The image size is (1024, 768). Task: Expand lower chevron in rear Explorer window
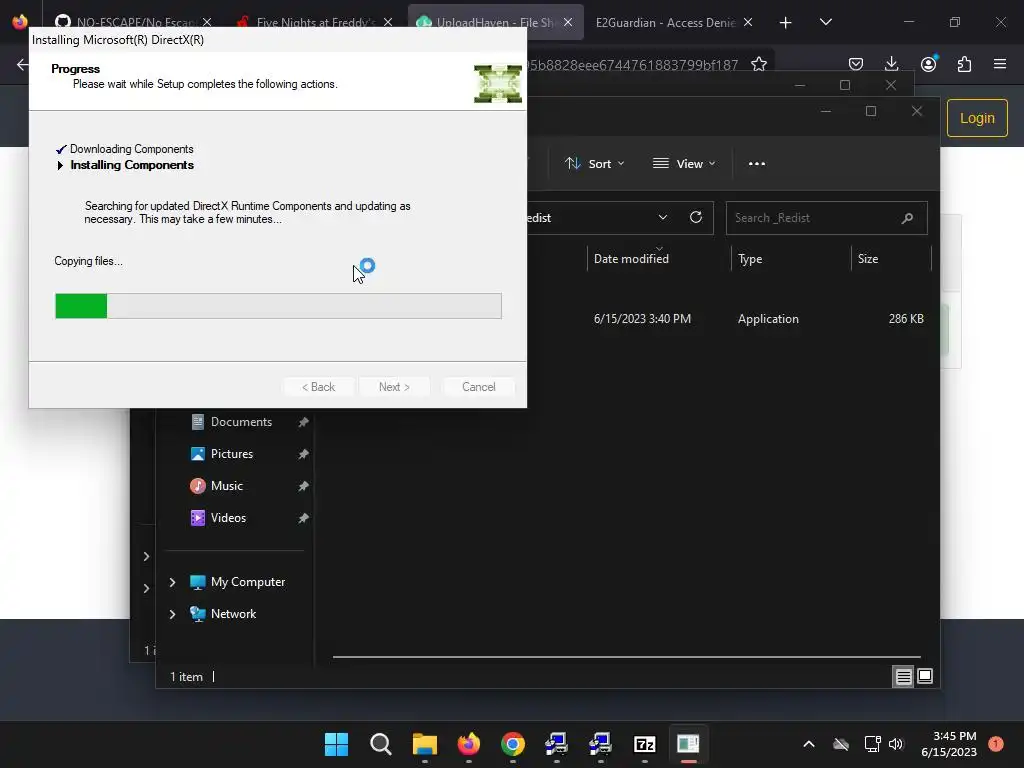pos(146,588)
